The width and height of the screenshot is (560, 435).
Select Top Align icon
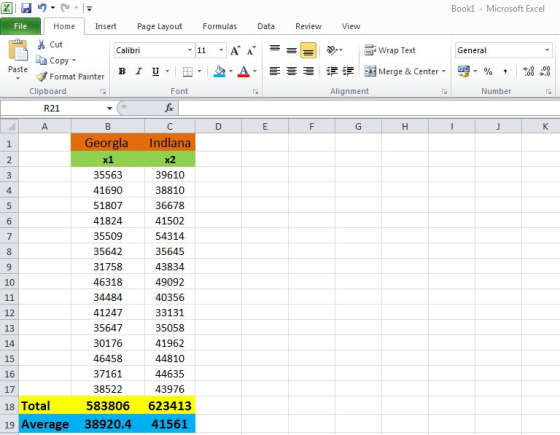[x=275, y=49]
